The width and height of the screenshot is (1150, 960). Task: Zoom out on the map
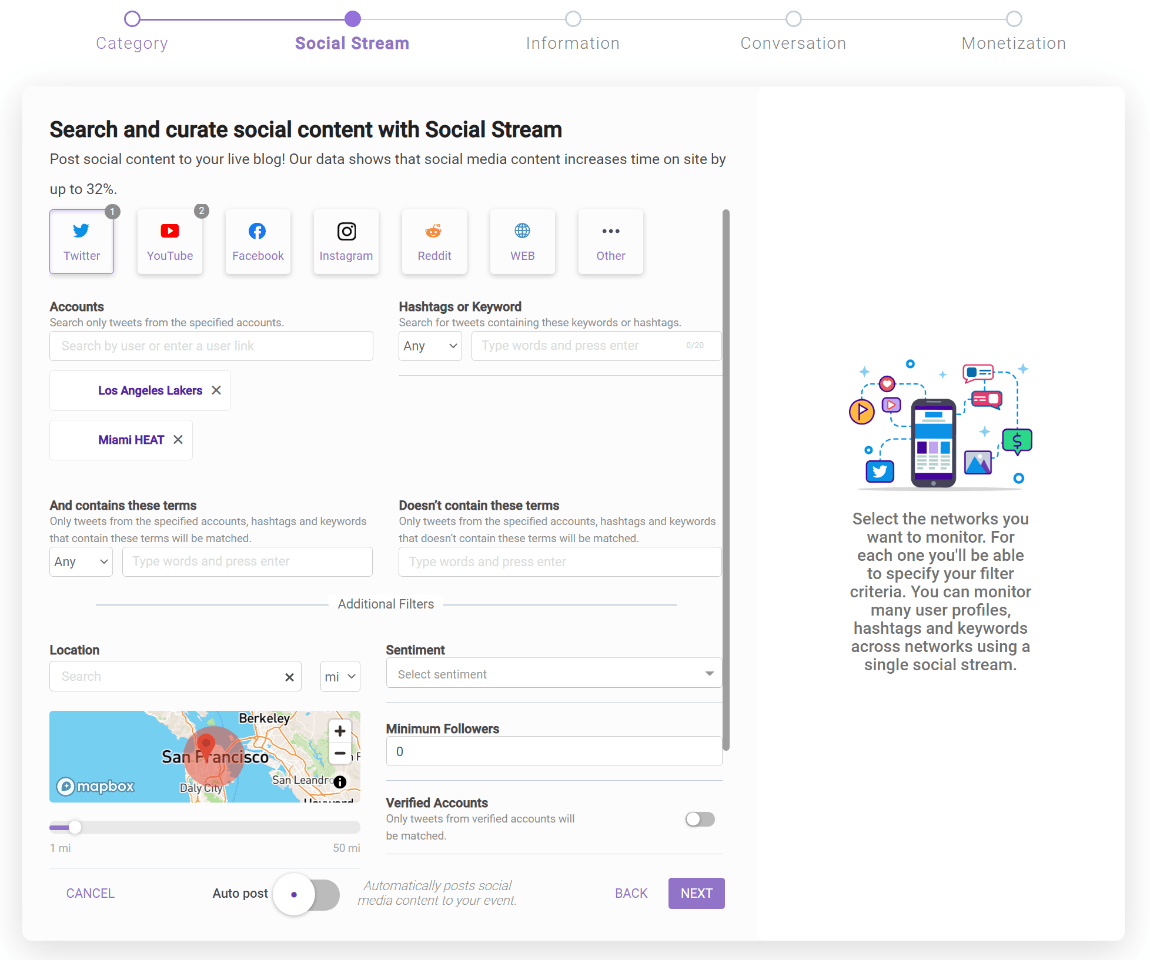pyautogui.click(x=340, y=753)
